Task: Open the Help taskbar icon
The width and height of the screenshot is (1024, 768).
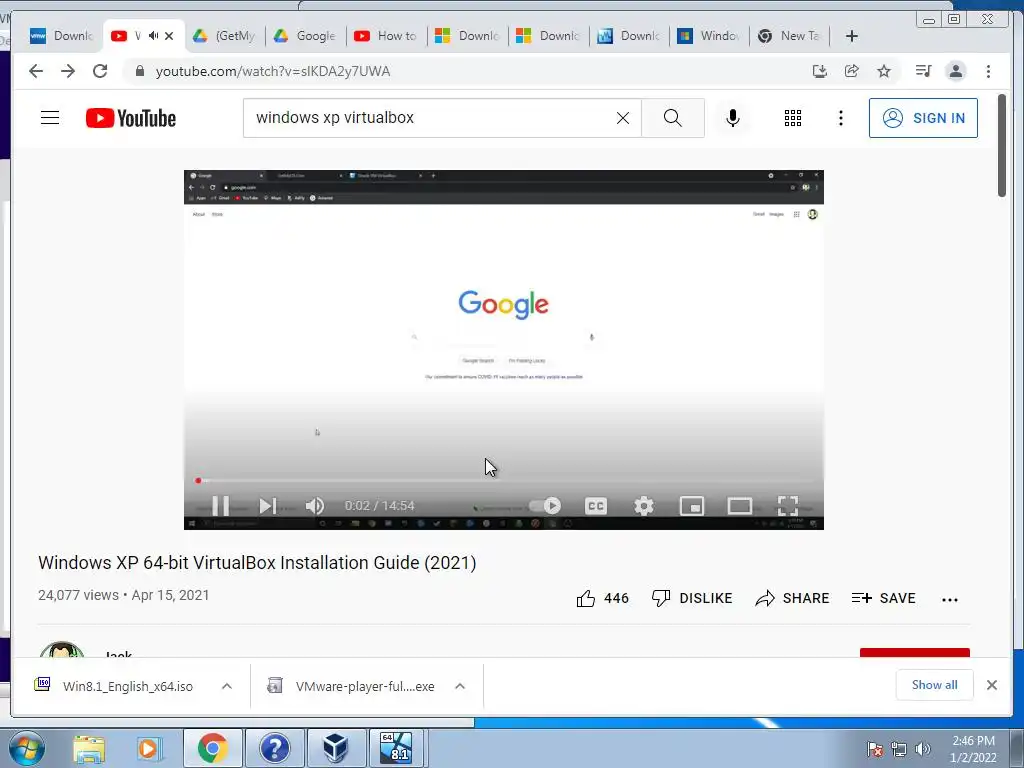Action: click(274, 748)
